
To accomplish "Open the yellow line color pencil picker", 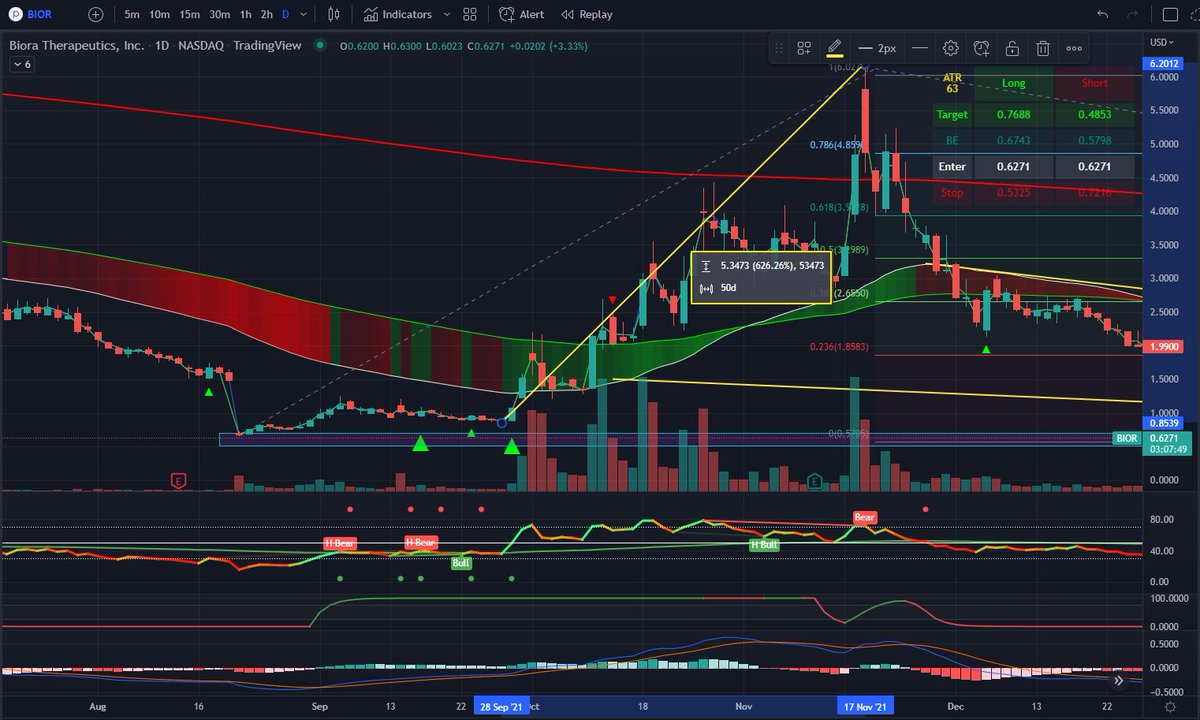I will coord(834,48).
